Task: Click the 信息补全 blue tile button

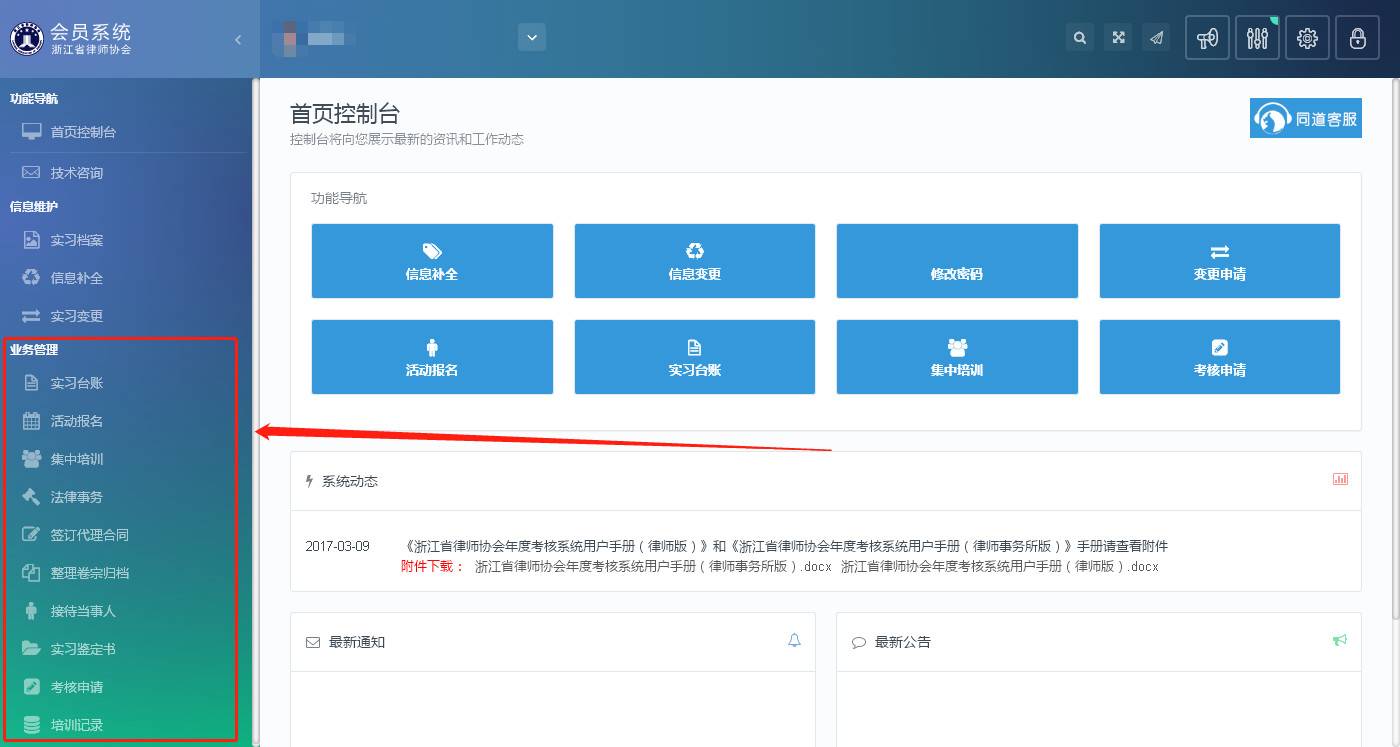Action: pos(432,261)
